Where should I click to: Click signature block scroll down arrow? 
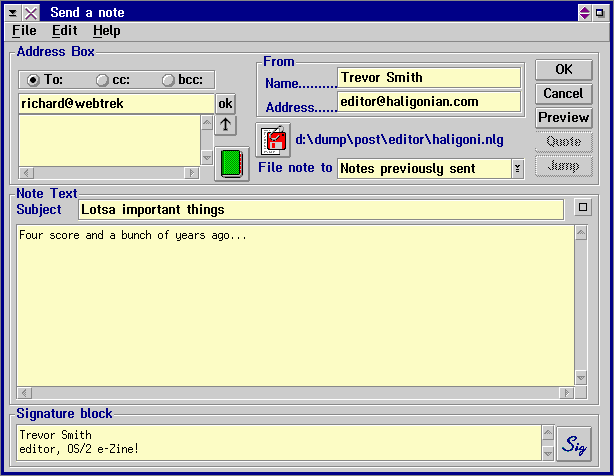[548, 453]
